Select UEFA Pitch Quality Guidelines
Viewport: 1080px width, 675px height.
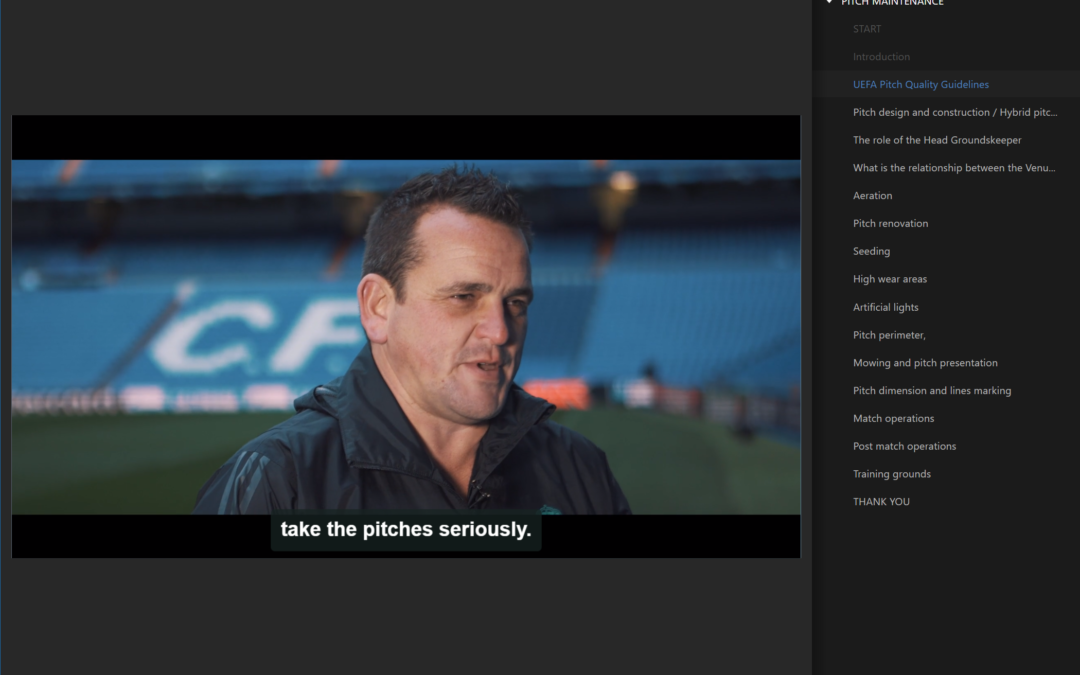point(920,85)
